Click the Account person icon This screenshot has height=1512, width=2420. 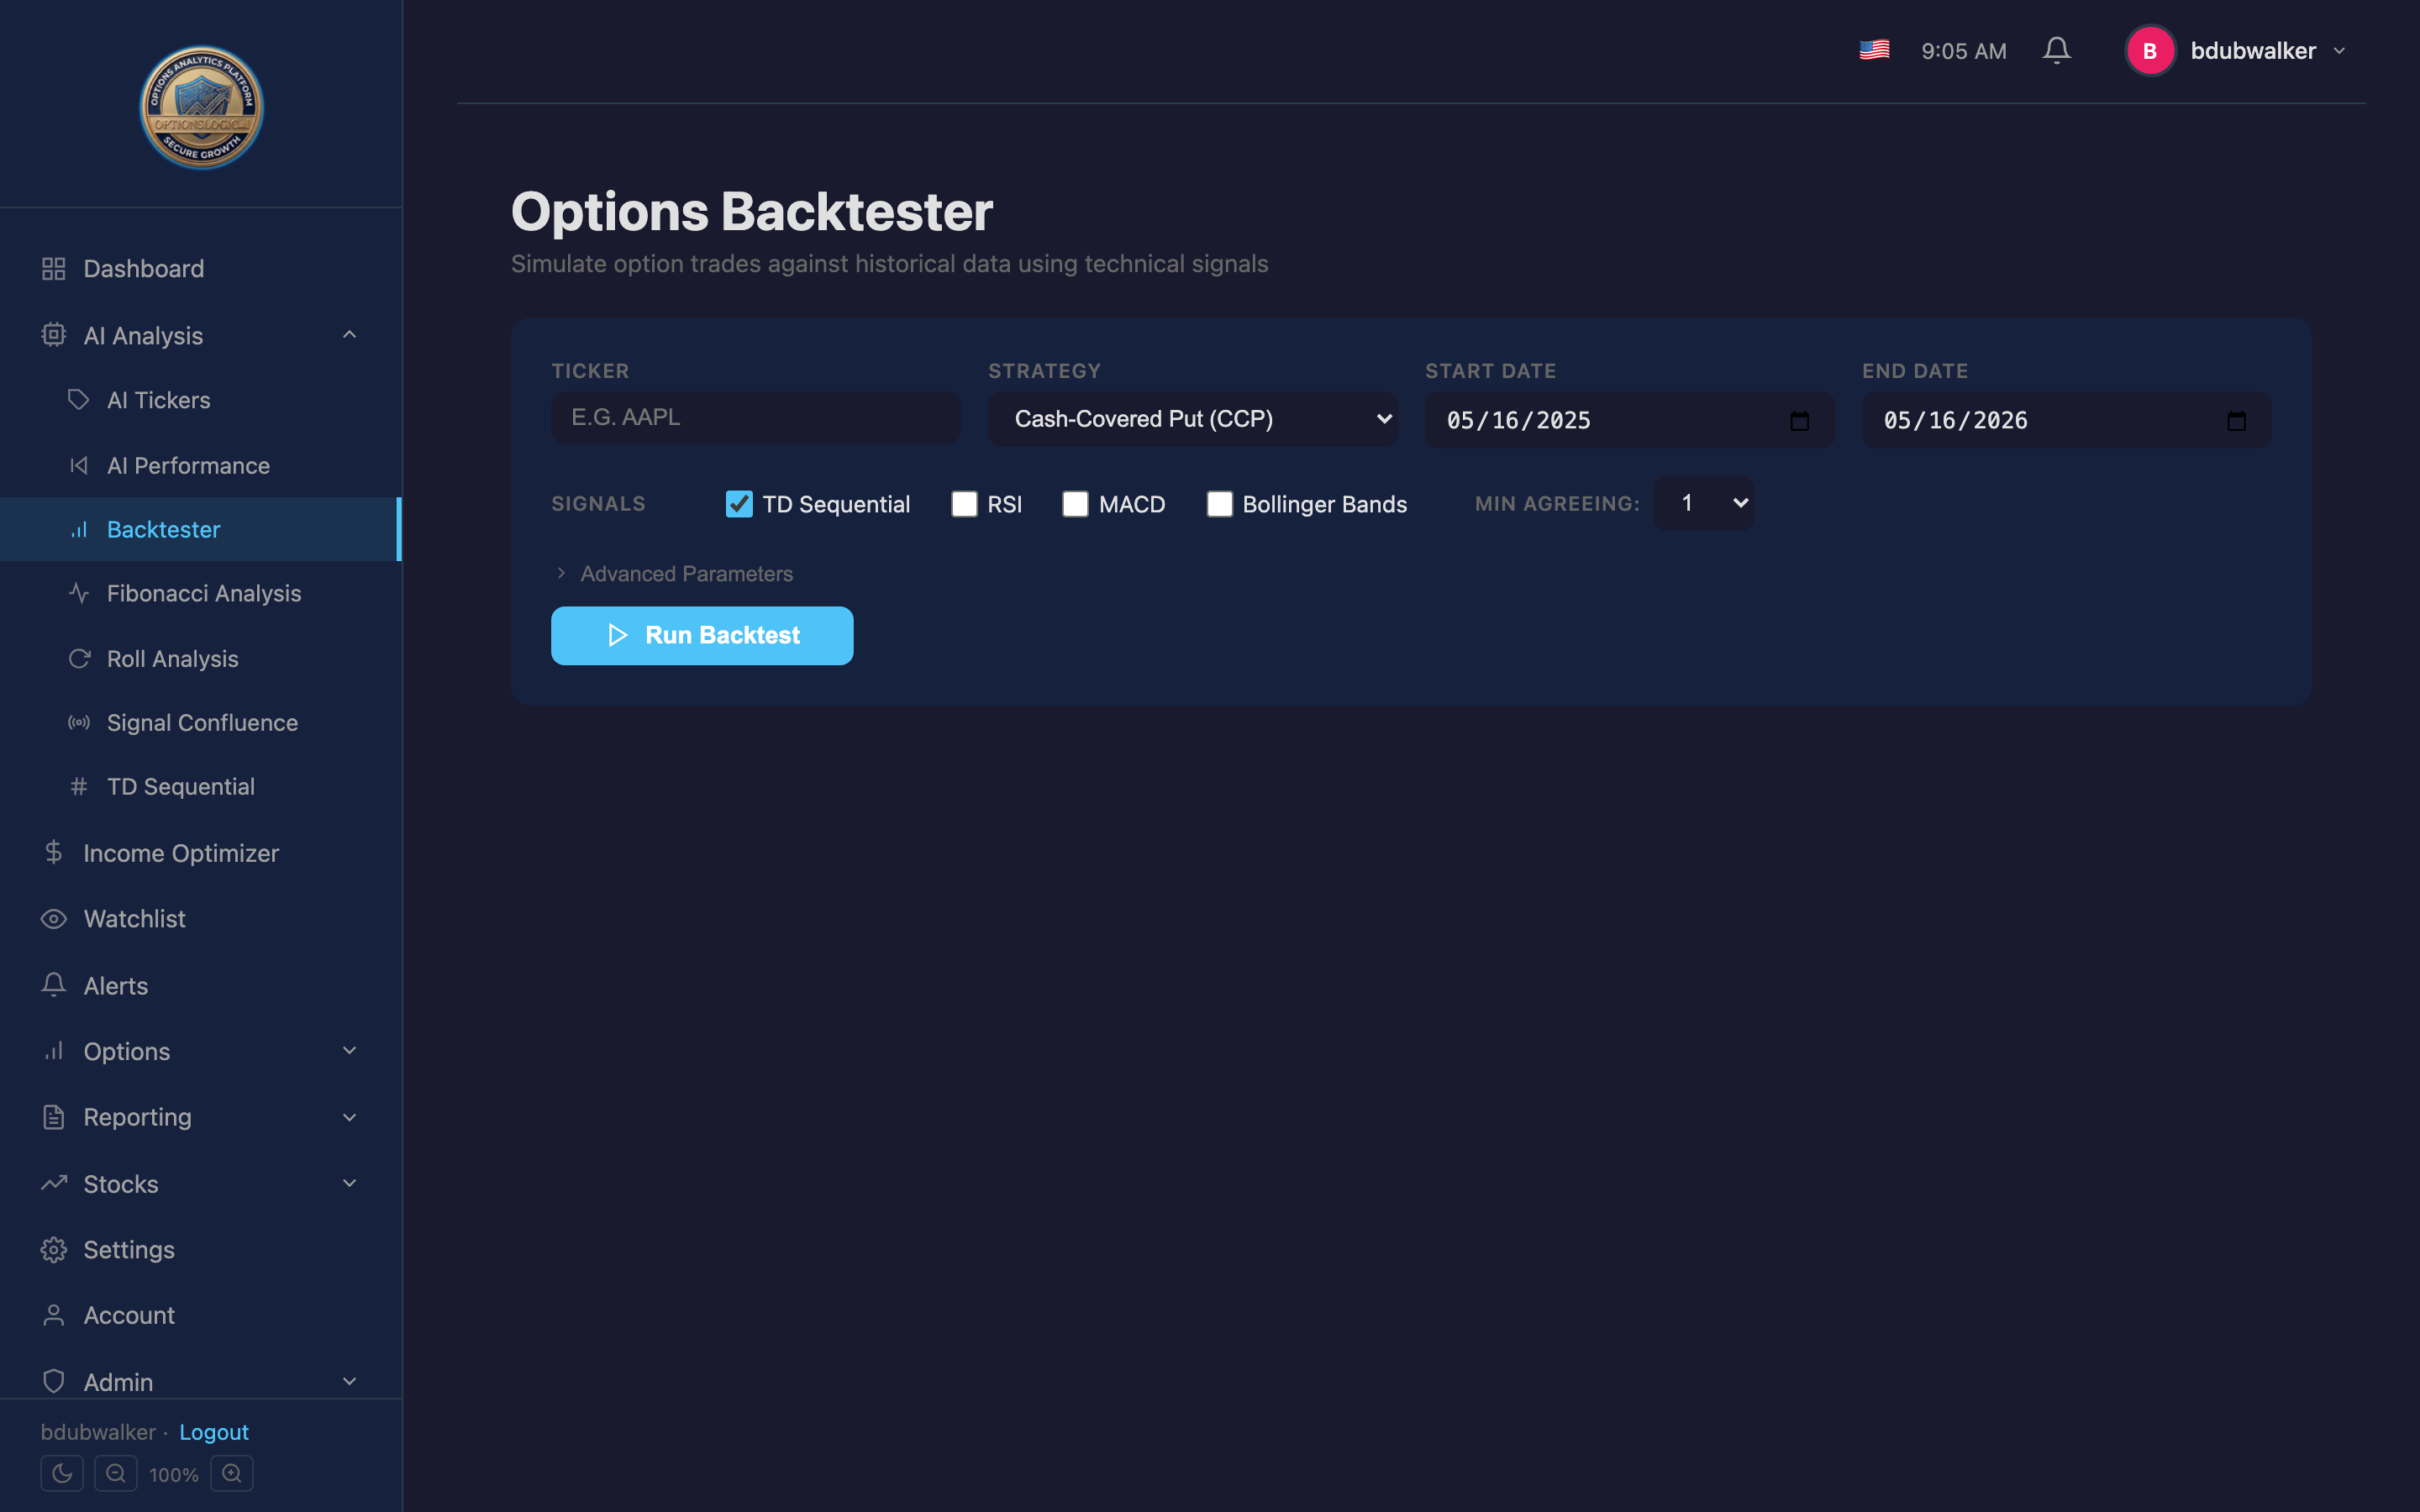click(x=54, y=1315)
